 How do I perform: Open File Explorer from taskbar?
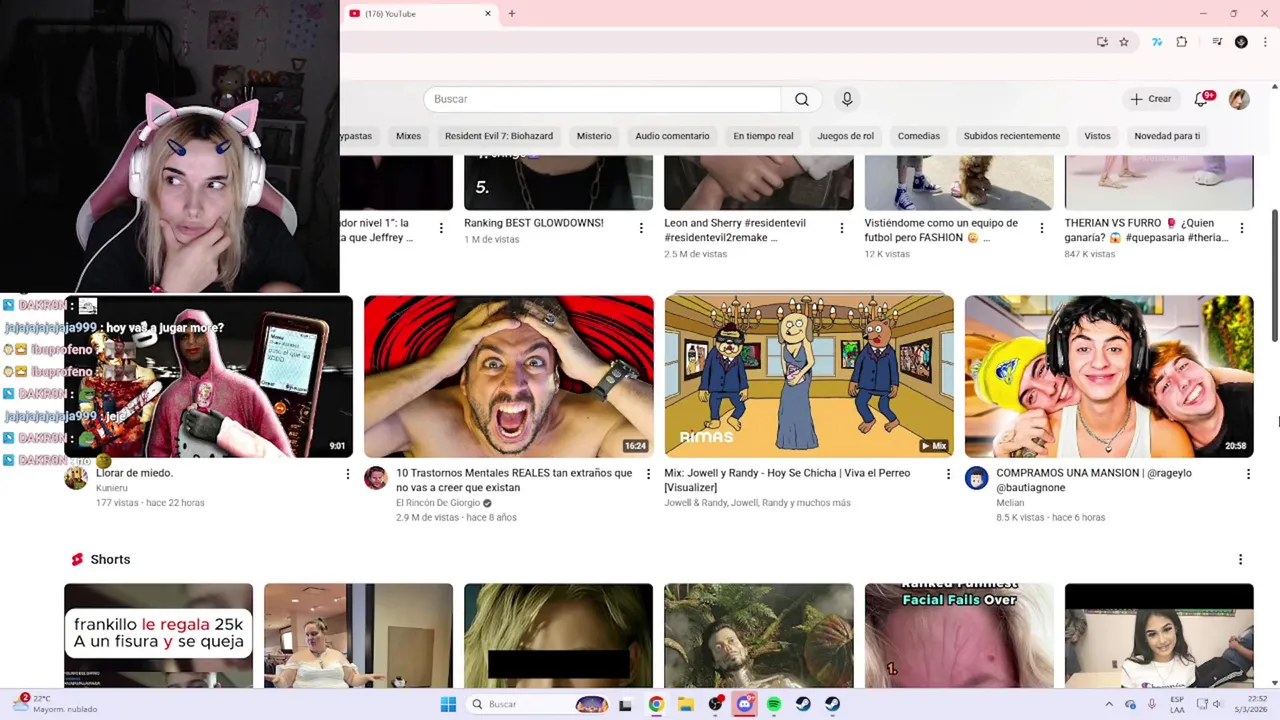(x=685, y=704)
